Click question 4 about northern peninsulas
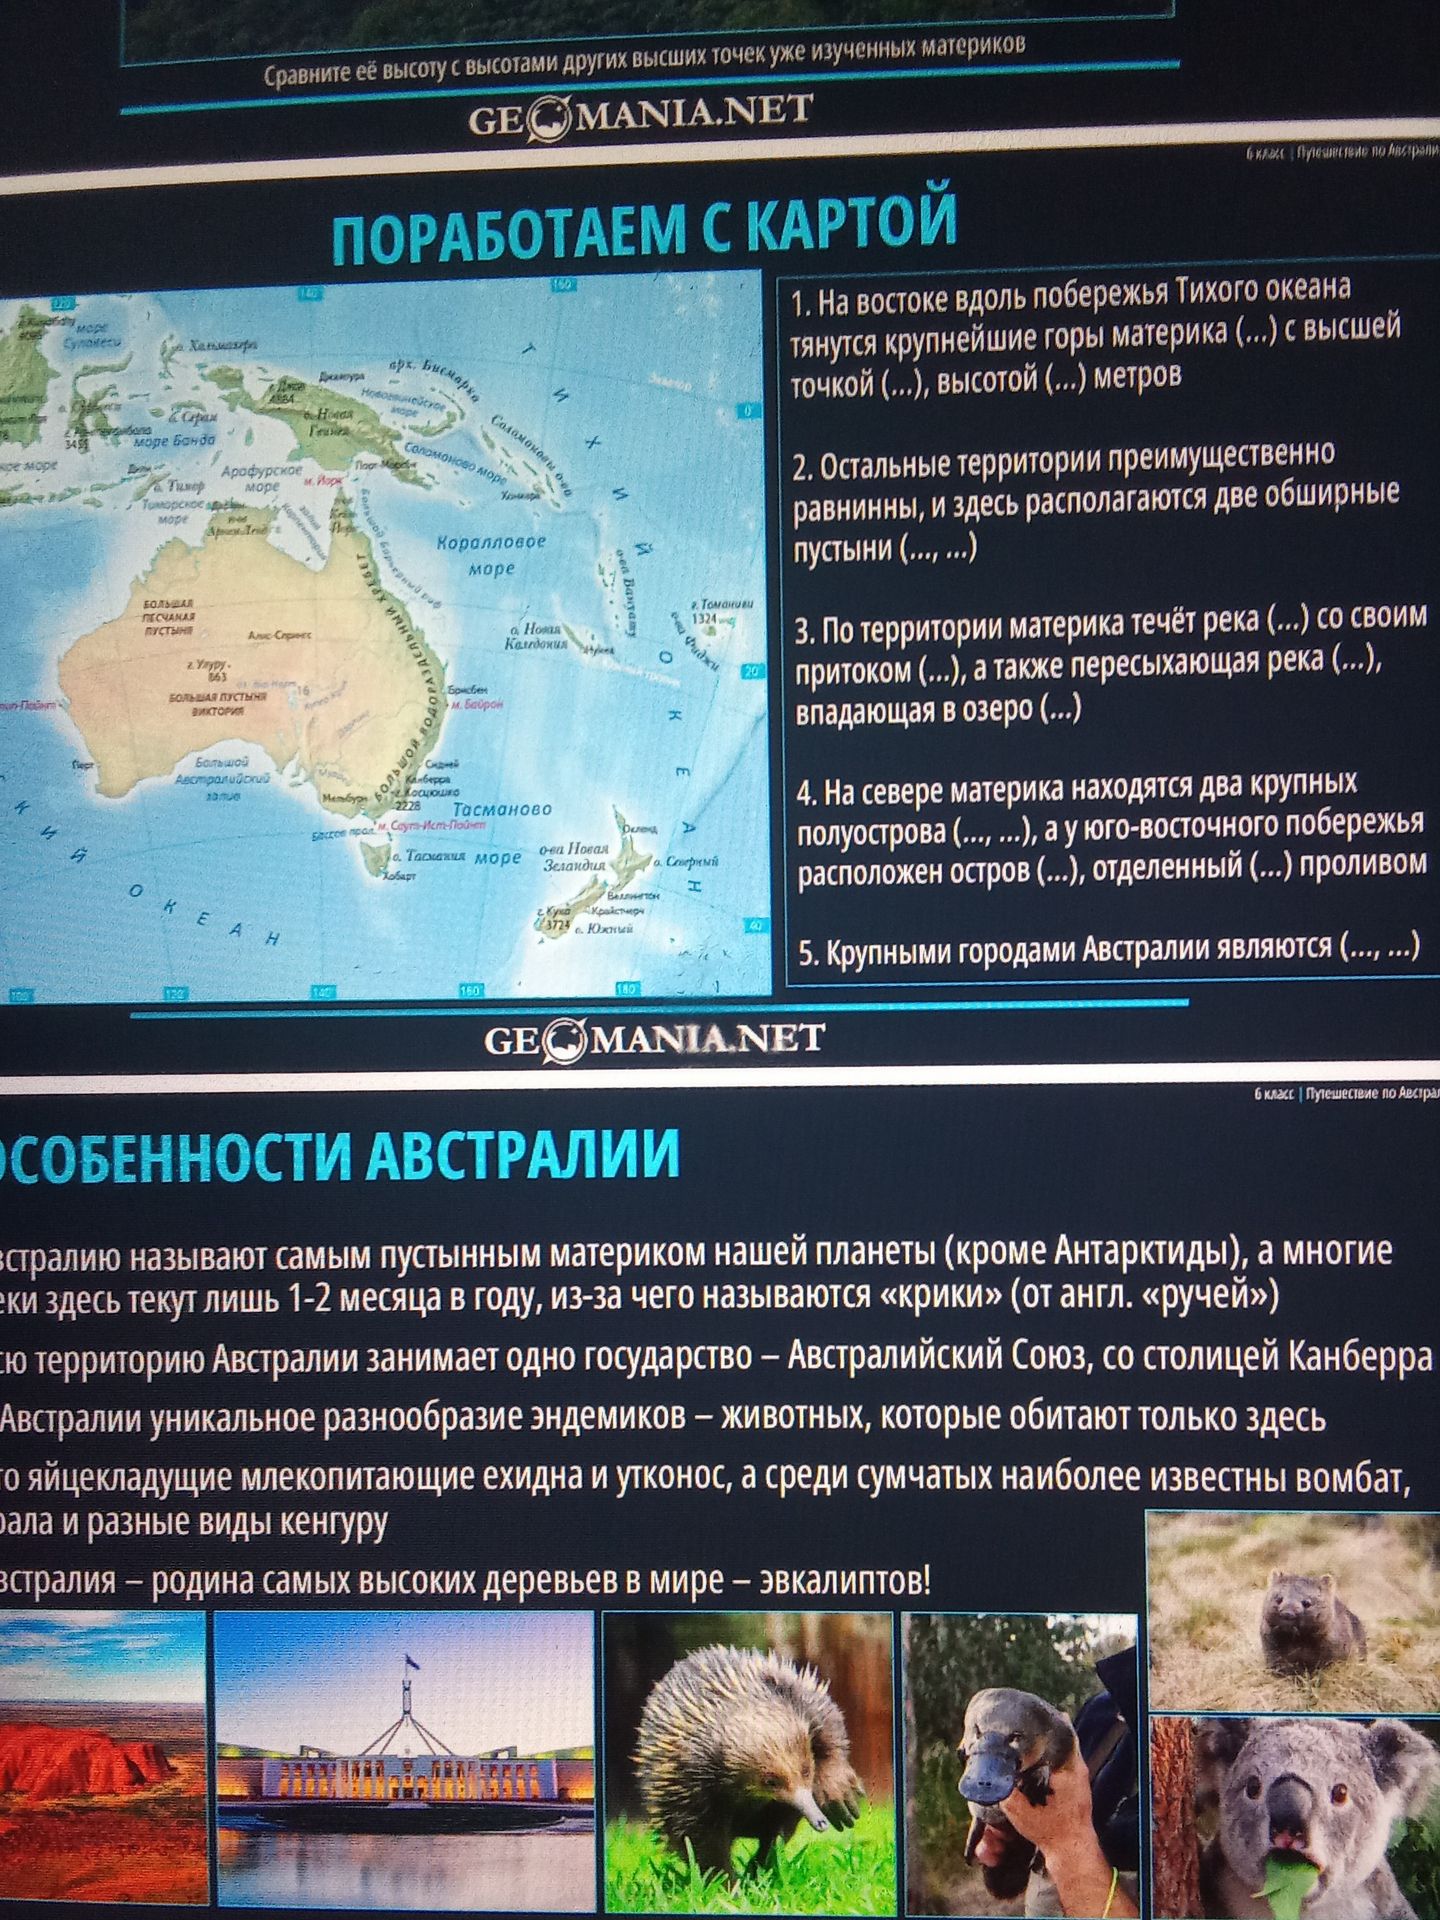 click(x=1110, y=828)
